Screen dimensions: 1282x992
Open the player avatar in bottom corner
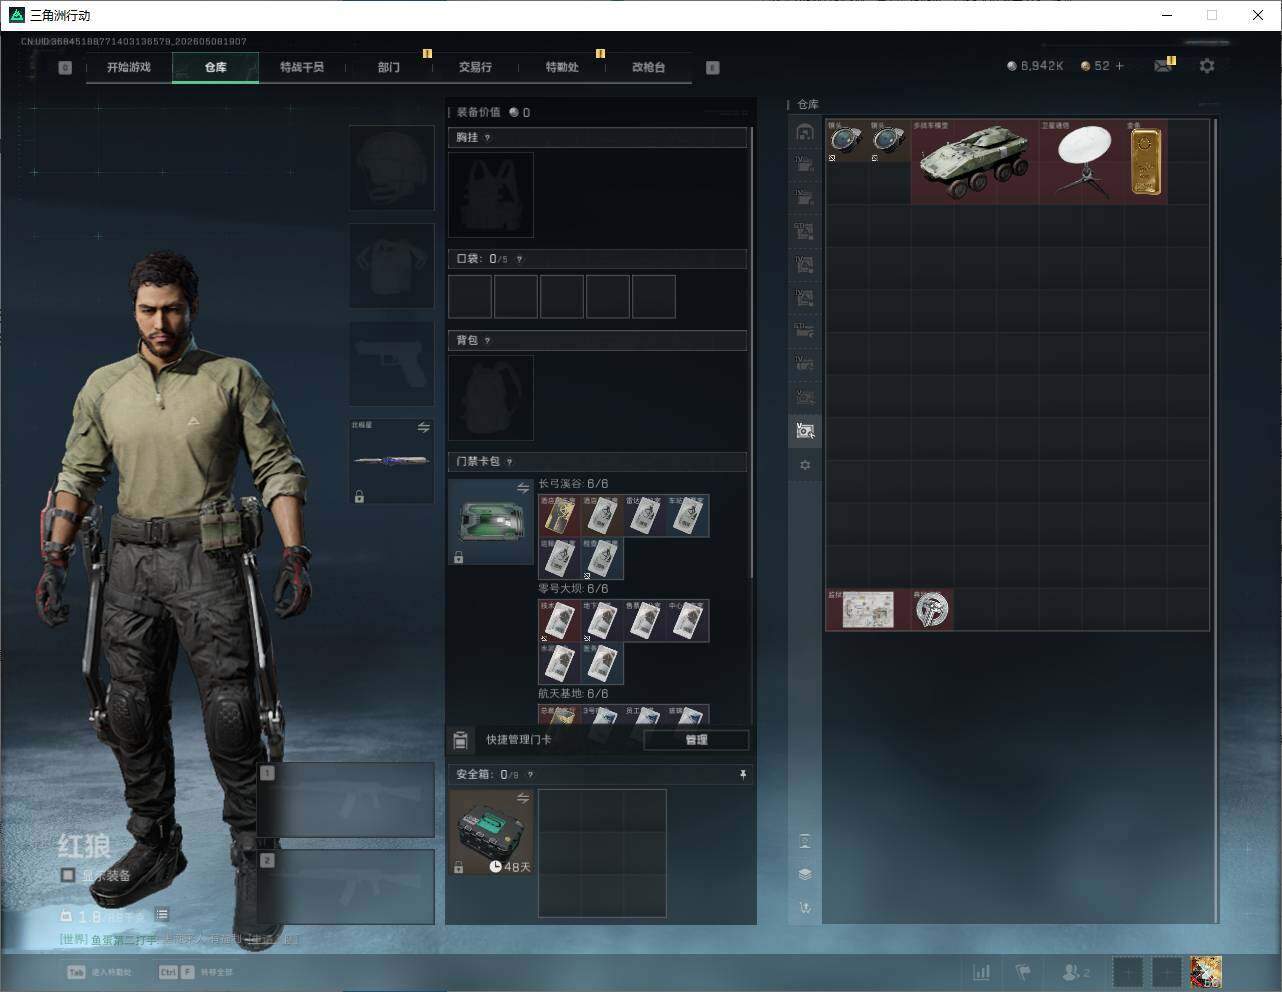click(1206, 972)
